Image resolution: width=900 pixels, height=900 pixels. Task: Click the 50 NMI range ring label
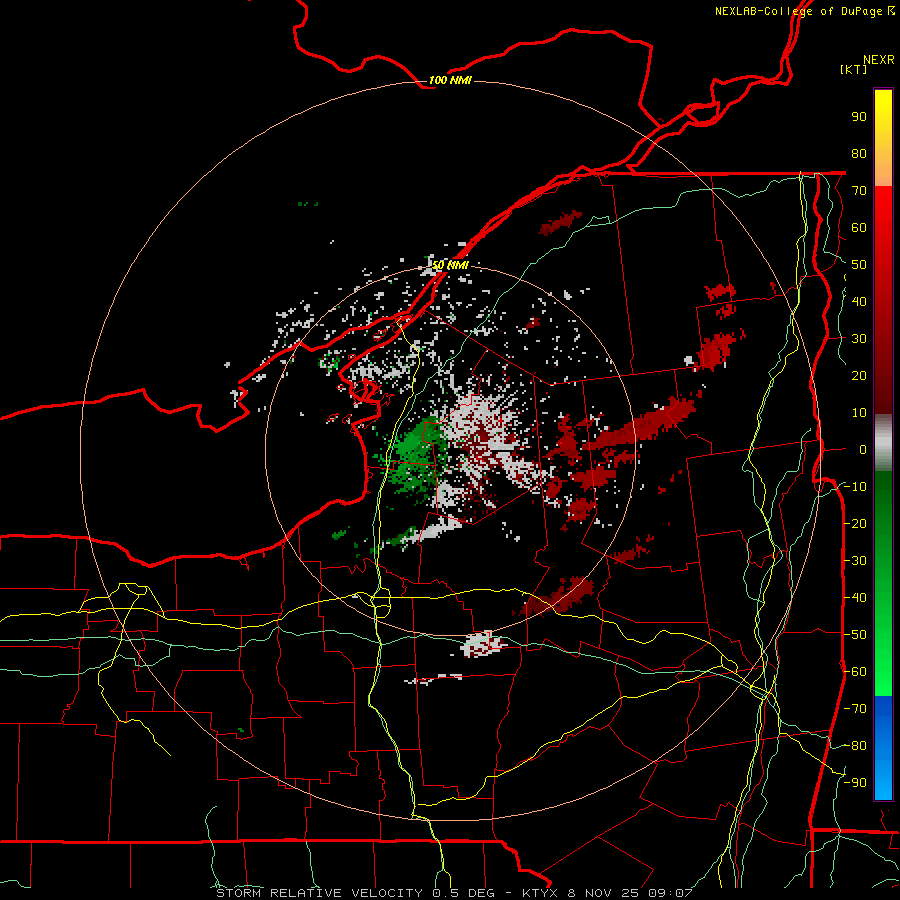tap(451, 265)
